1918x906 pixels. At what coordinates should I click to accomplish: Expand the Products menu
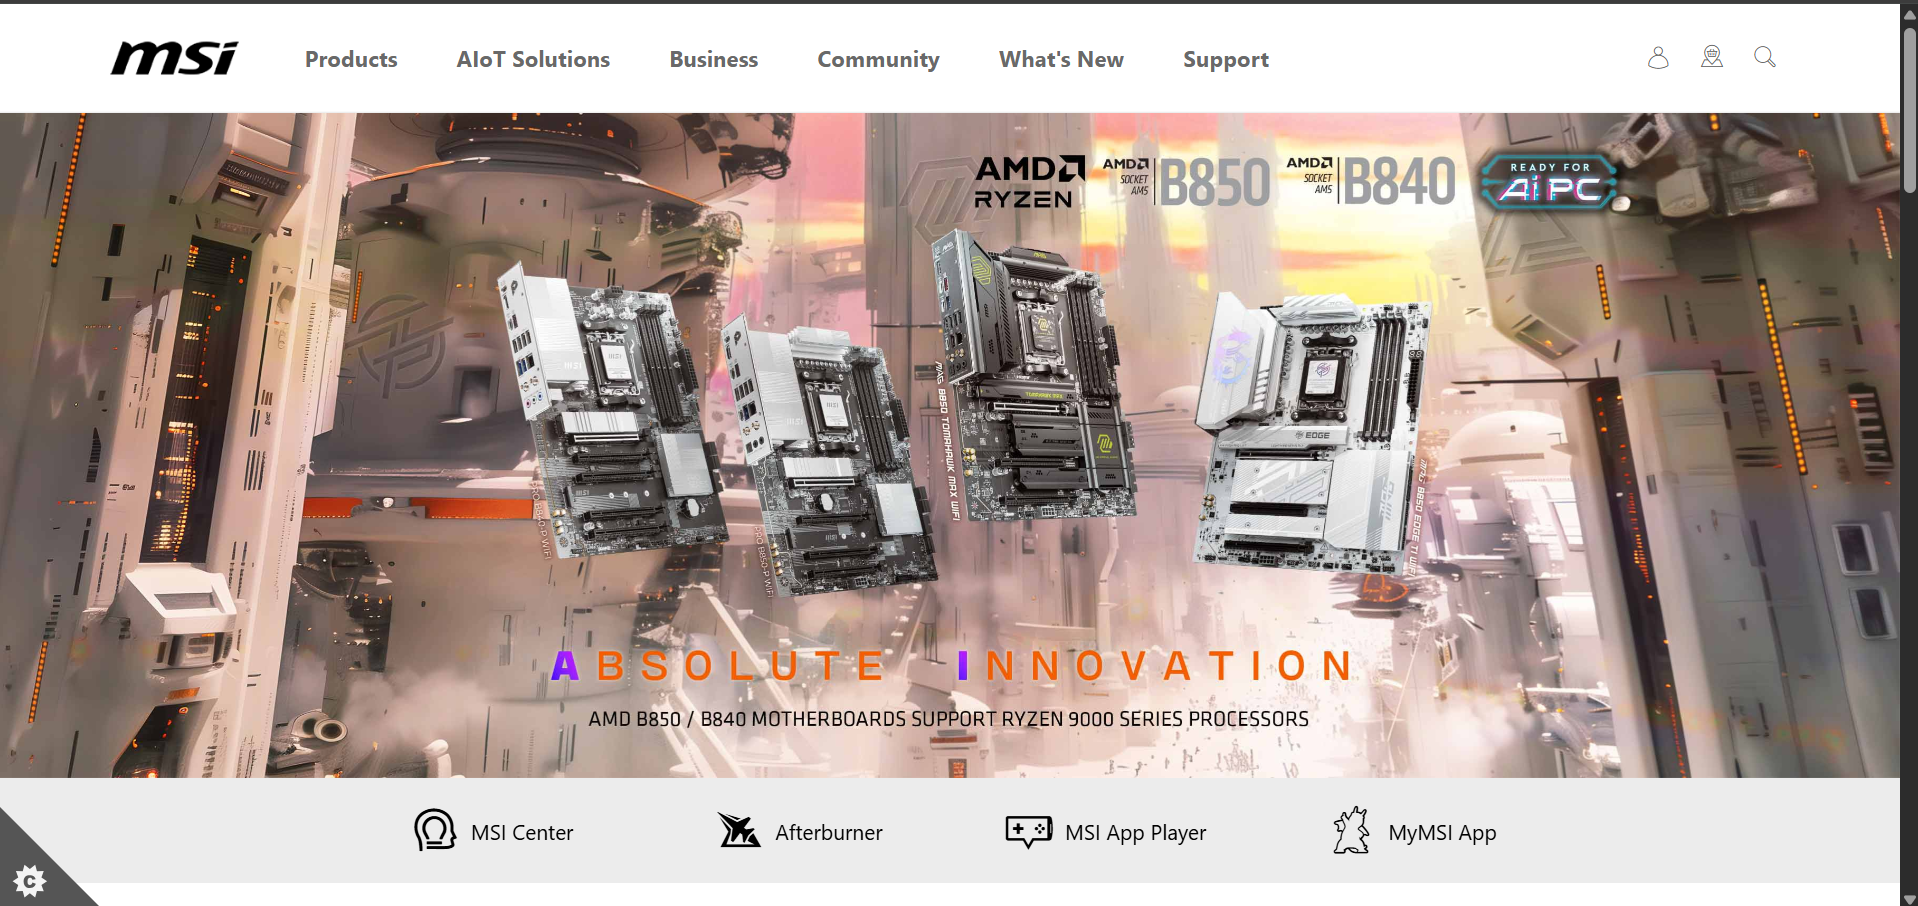click(351, 60)
